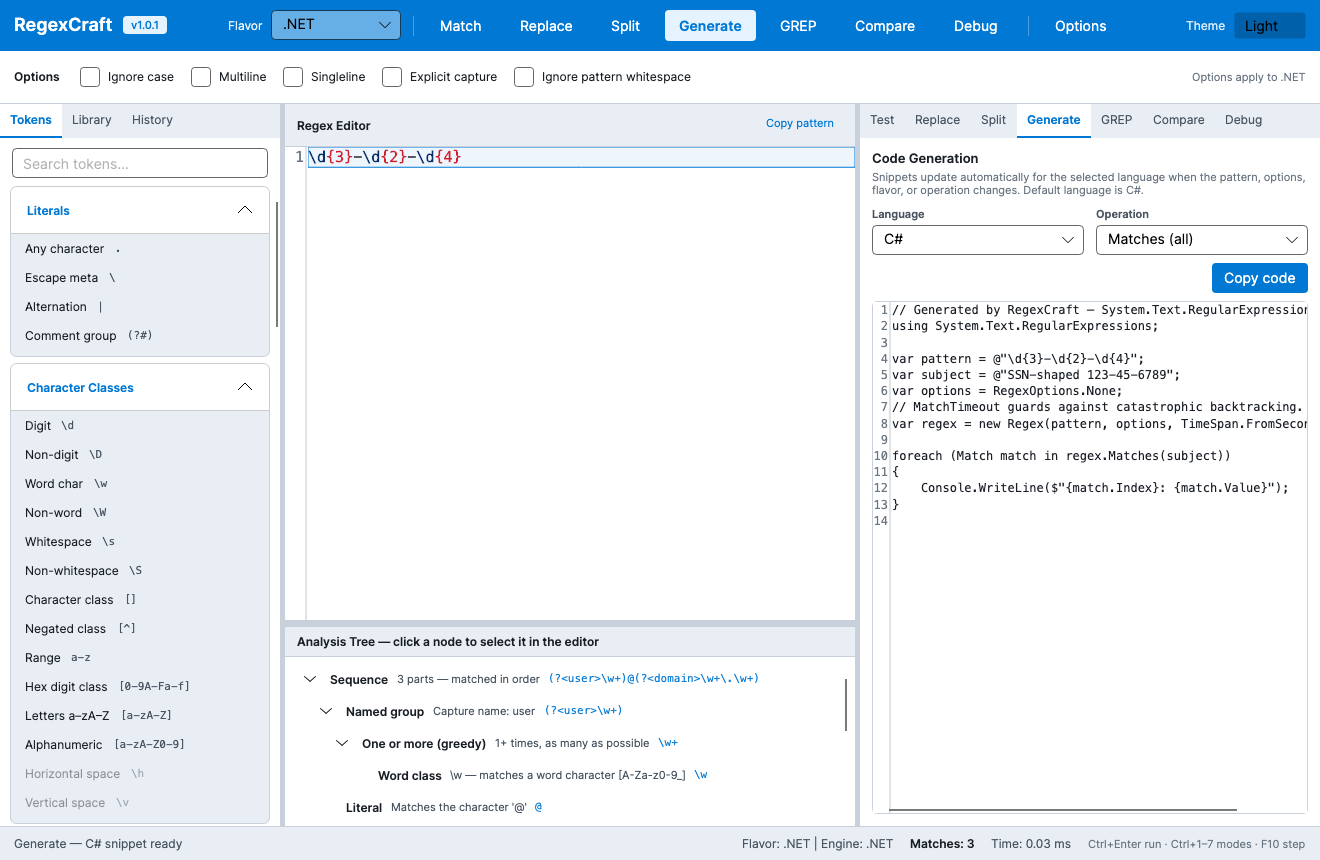The height and width of the screenshot is (860, 1320).
Task: Open the Language C# dropdown
Action: (x=978, y=240)
